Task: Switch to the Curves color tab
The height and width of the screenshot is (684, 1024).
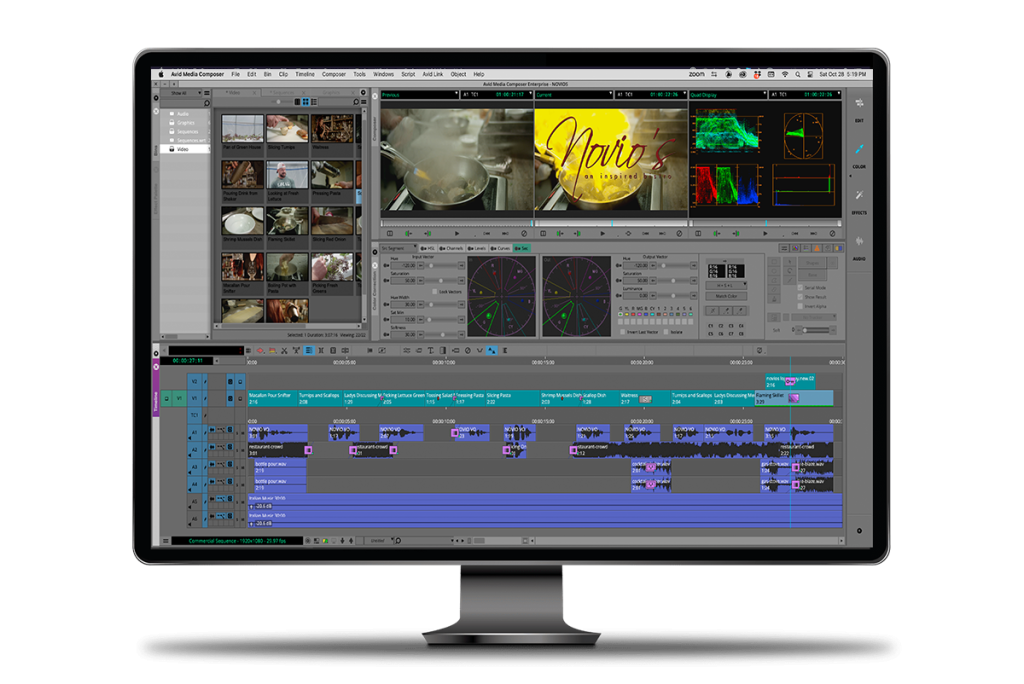Action: pos(500,248)
